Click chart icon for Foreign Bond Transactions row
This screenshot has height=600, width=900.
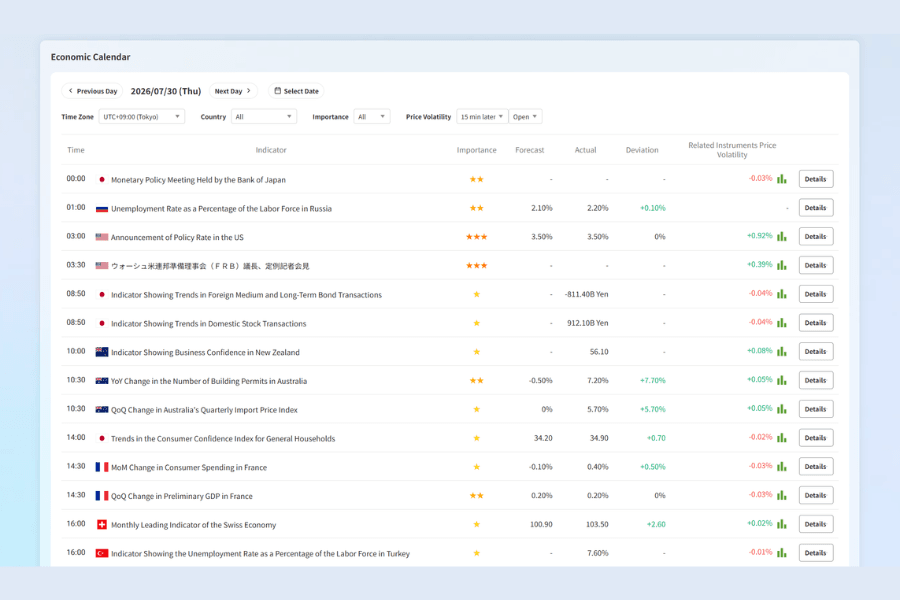[782, 294]
